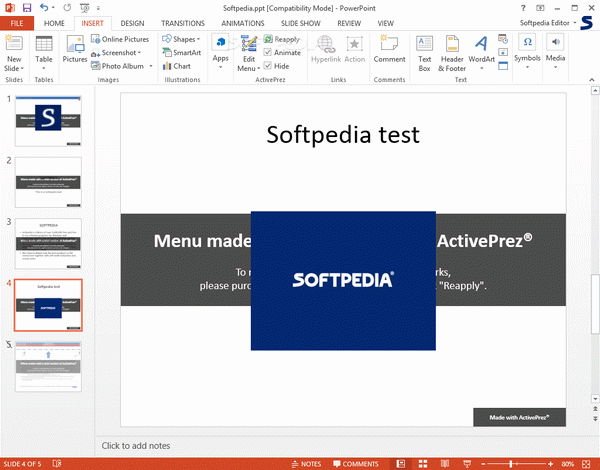Switch to the SLIDE SHOW tab

pos(301,23)
